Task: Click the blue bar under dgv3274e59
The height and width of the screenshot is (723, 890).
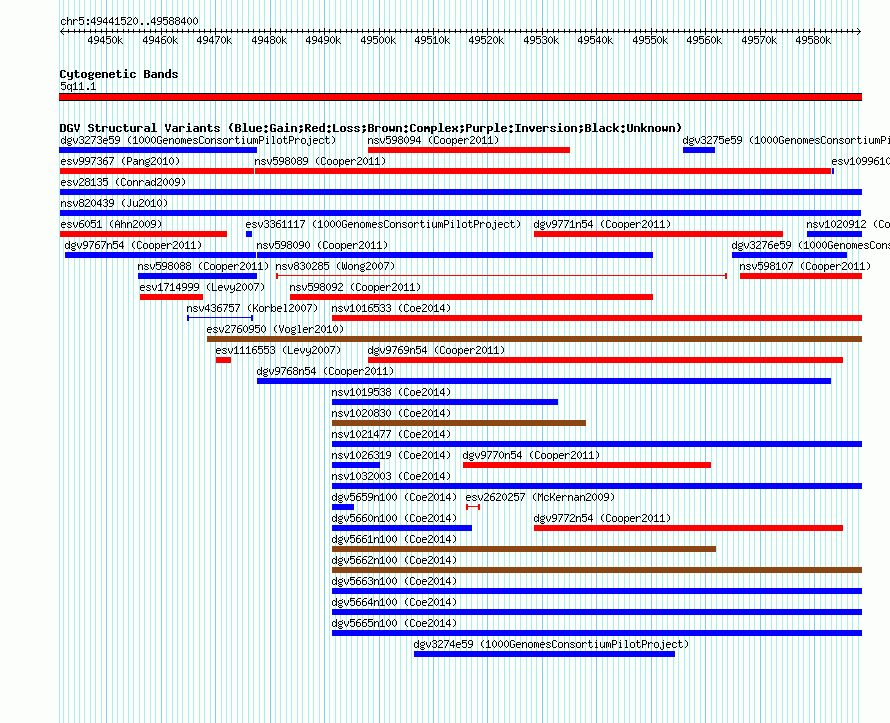Action: click(x=544, y=654)
